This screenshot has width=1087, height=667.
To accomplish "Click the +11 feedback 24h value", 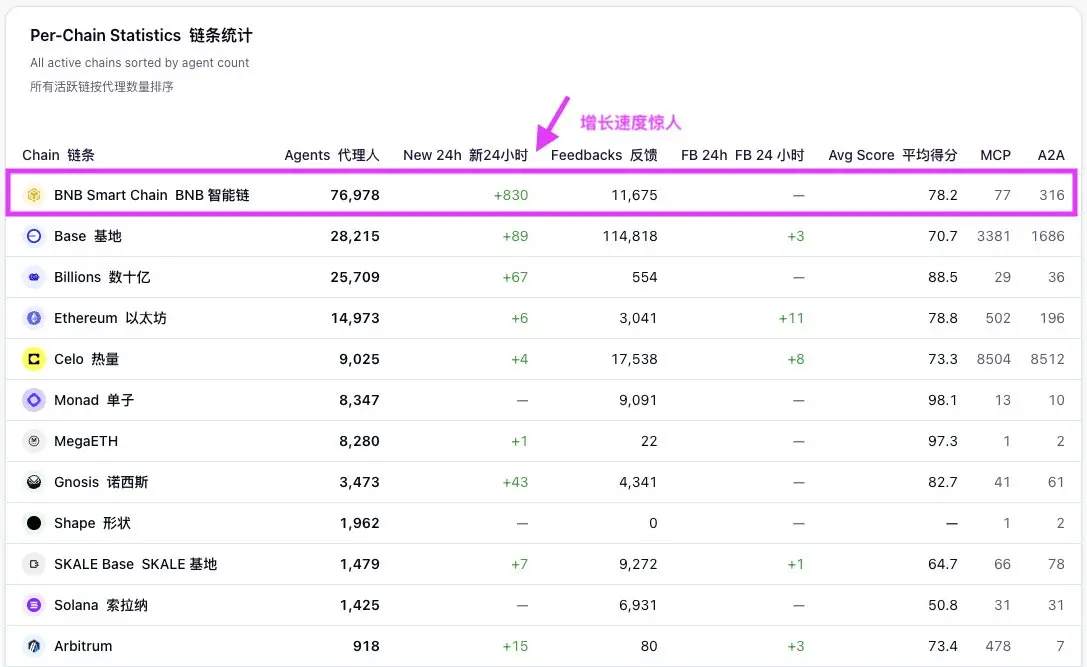I will [x=791, y=318].
